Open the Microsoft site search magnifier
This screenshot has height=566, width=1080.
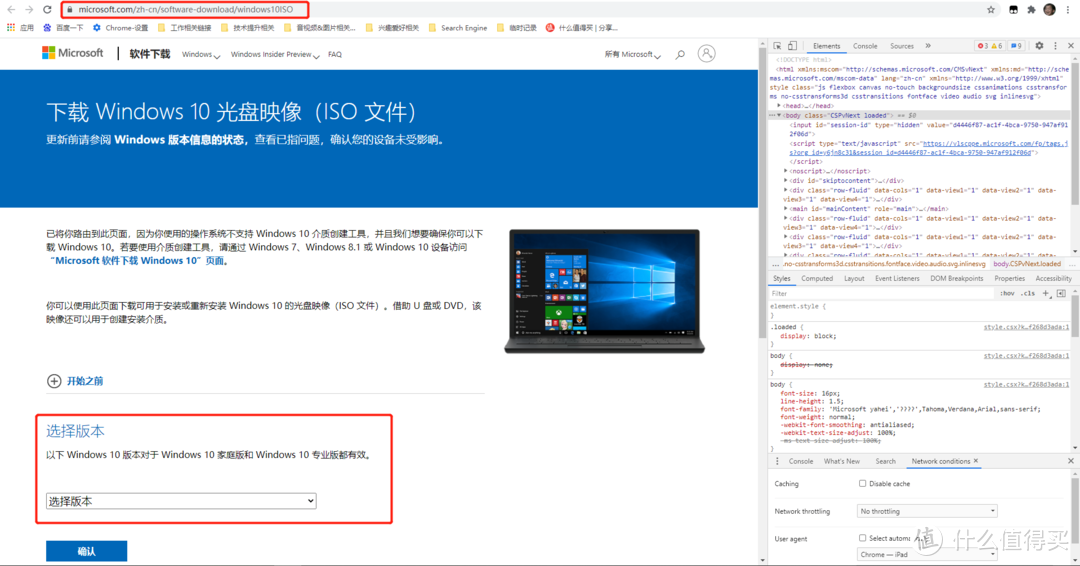680,54
